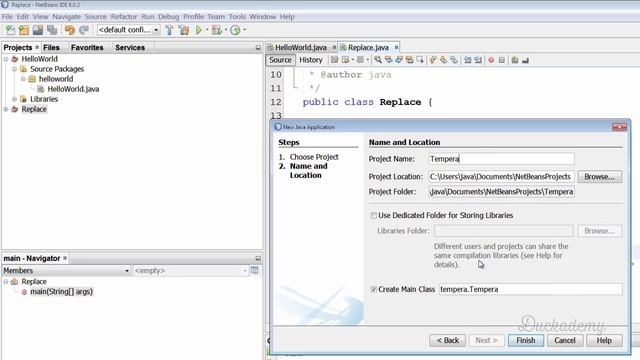Image resolution: width=640 pixels, height=360 pixels.
Task: Click the New Project toolbar icon
Action: [x=24, y=30]
